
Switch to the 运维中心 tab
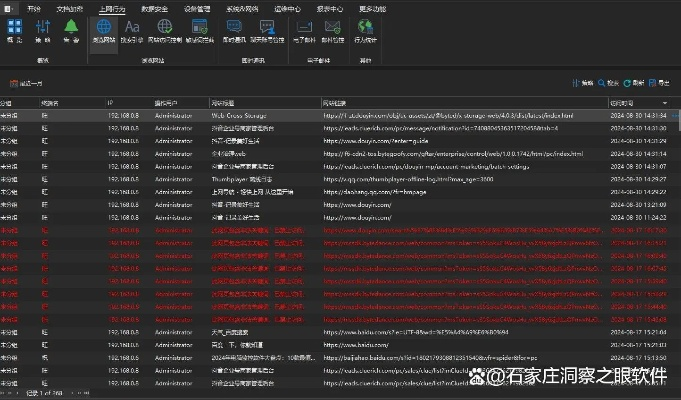pyautogui.click(x=288, y=9)
